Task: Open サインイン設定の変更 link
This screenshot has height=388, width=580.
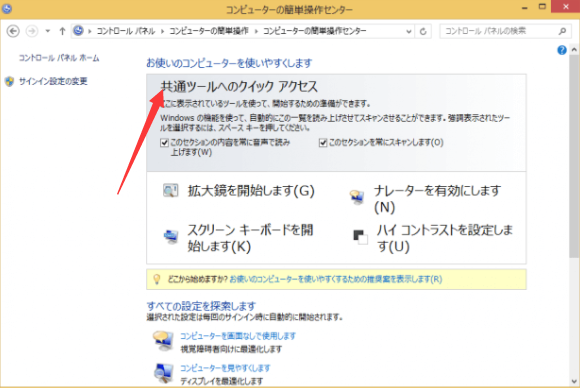Action: (53, 81)
